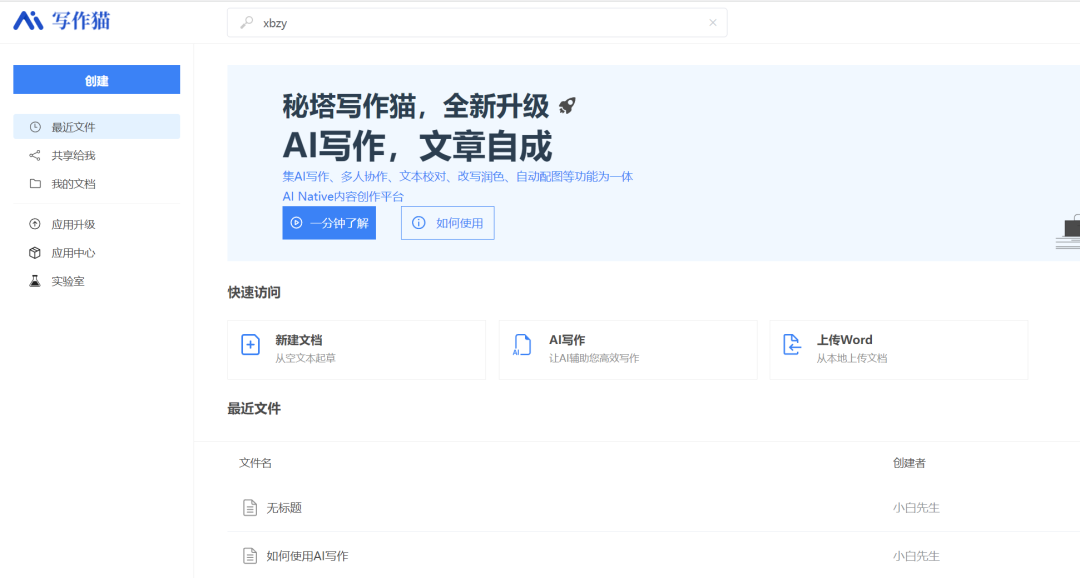Viewport: 1080px width, 578px height.
Task: Click the 写作猫 logo
Action: click(62, 21)
